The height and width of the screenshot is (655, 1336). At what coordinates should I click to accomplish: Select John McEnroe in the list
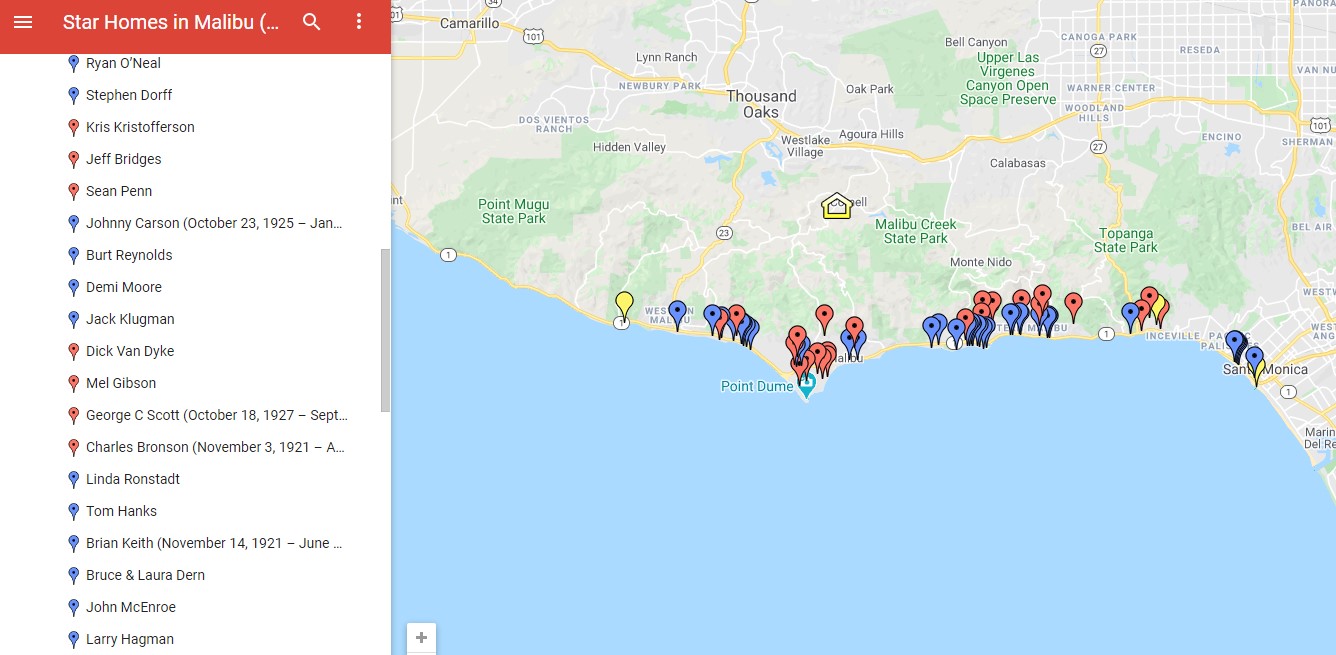131,607
